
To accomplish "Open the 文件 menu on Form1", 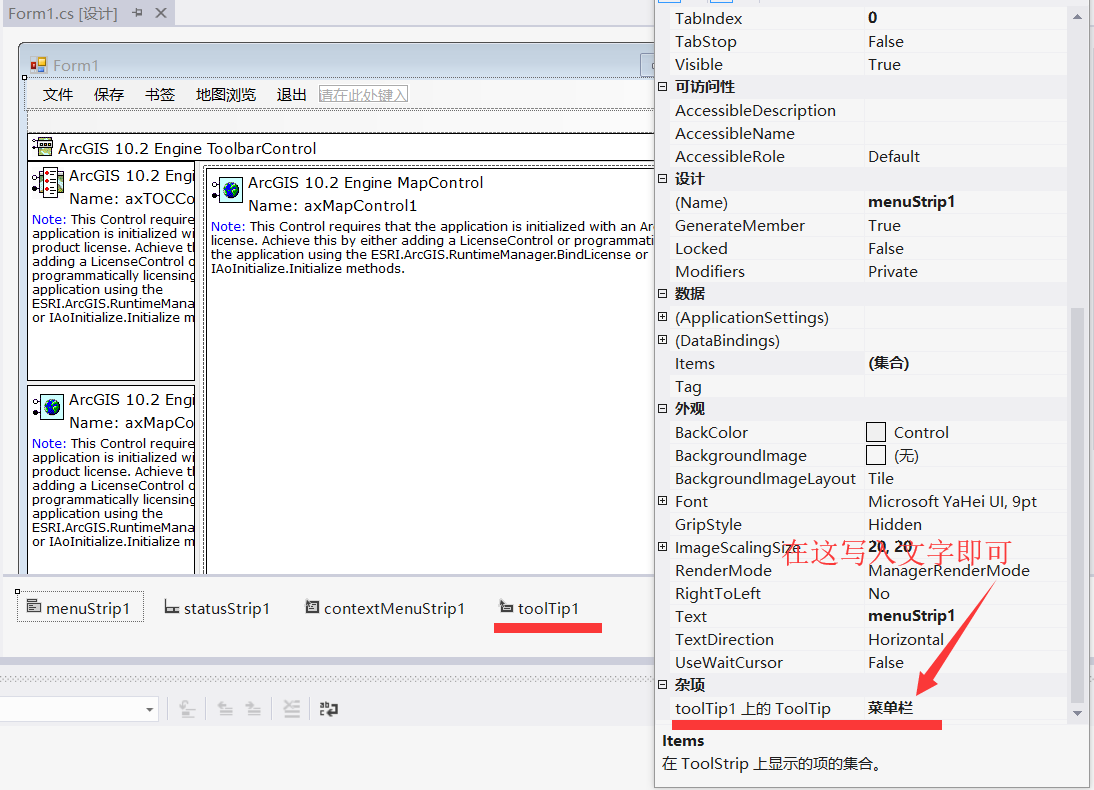I will pyautogui.click(x=57, y=94).
